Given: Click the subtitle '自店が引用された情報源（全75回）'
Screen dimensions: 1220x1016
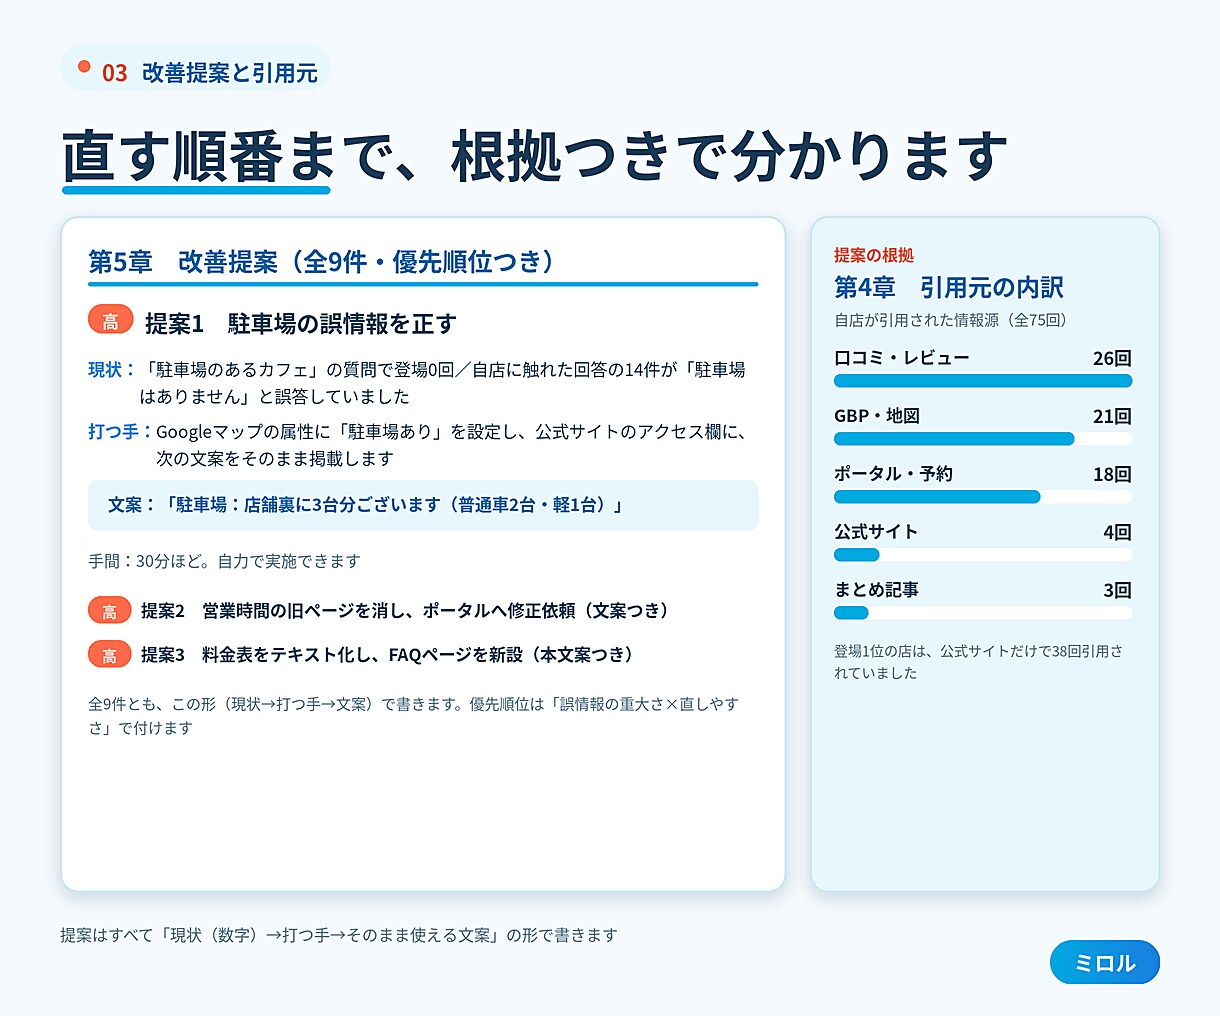Looking at the screenshot, I should point(951,320).
